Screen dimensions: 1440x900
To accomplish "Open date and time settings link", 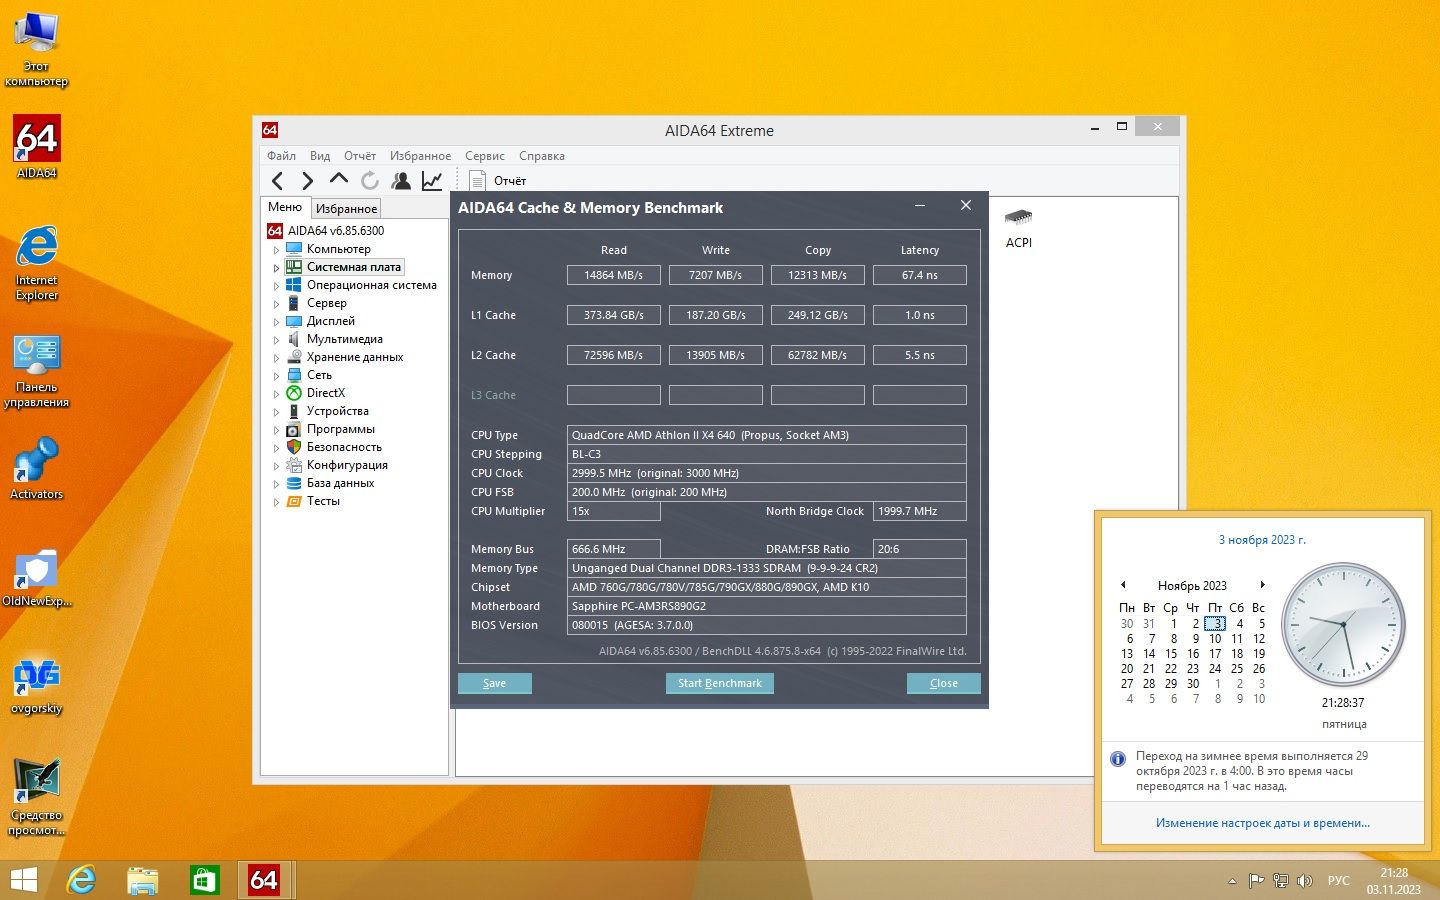I will point(1262,823).
